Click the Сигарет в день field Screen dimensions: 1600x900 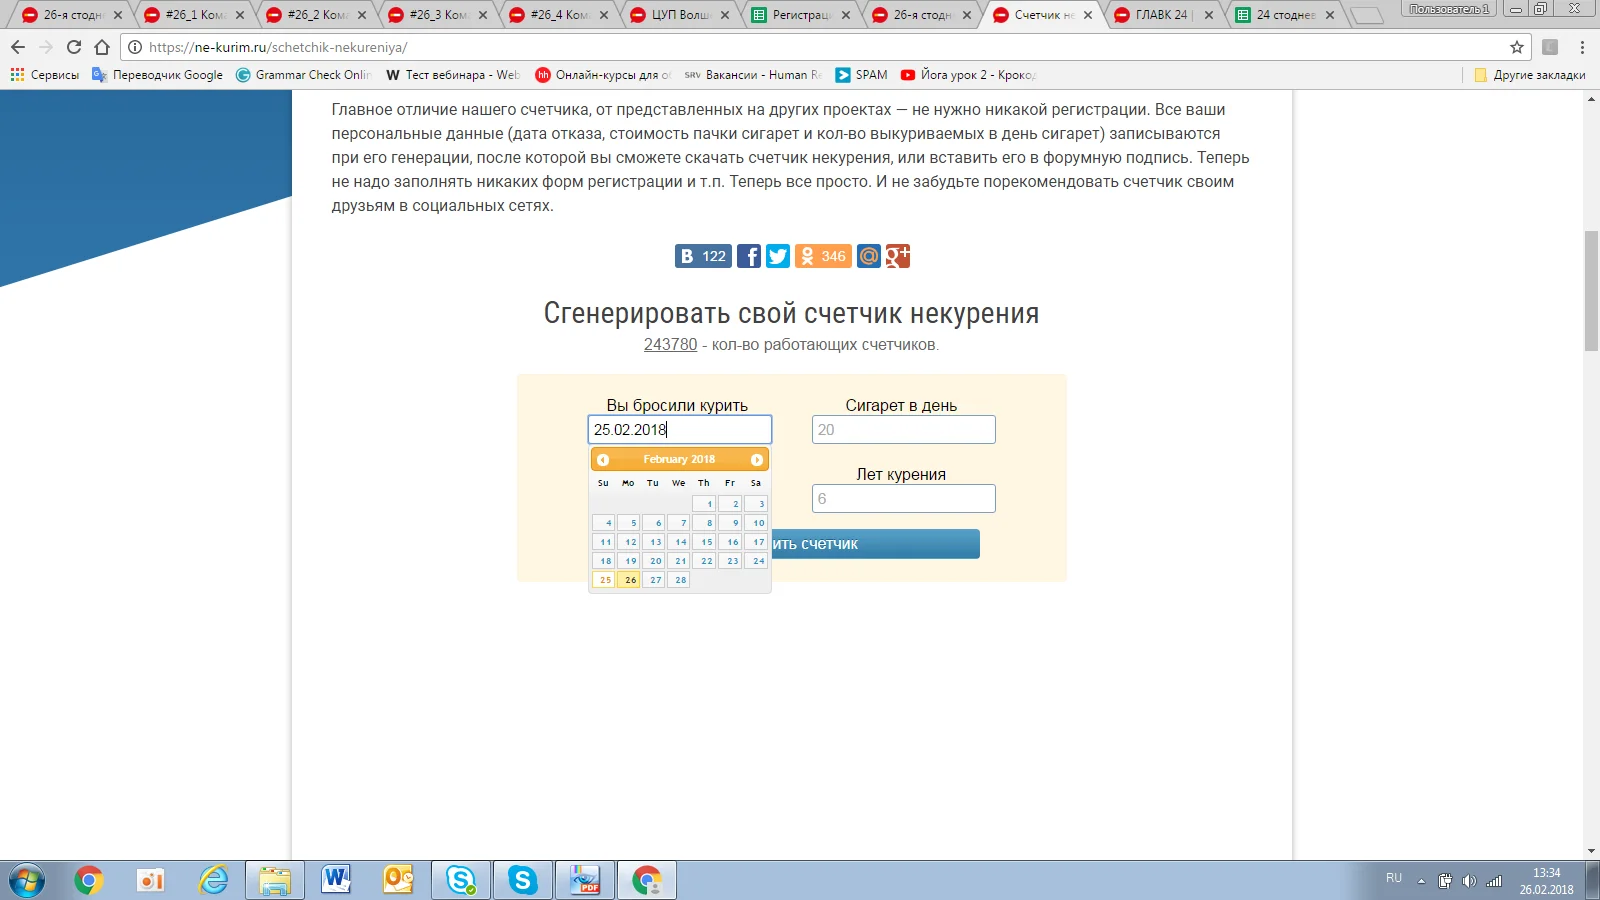click(x=904, y=430)
